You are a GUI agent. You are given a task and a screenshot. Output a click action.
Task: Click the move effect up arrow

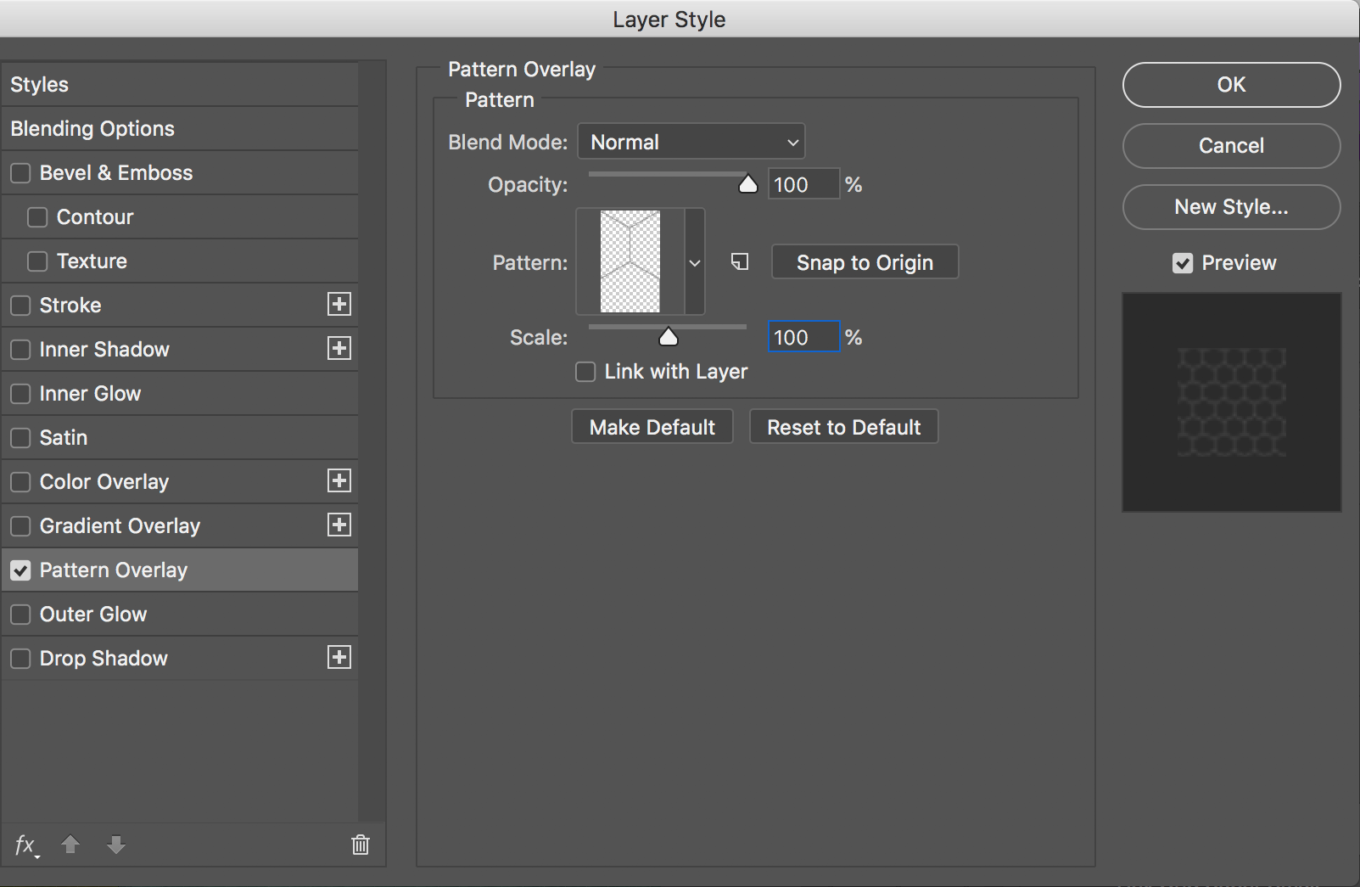70,845
